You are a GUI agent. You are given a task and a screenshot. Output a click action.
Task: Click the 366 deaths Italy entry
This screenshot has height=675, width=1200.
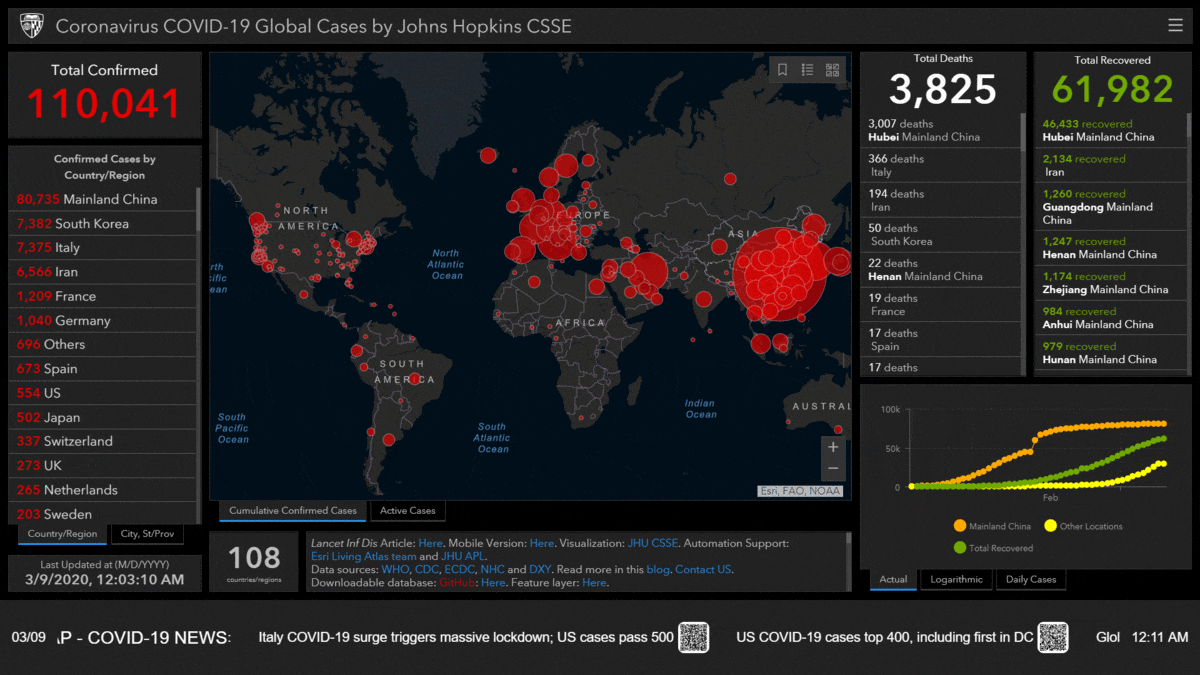(940, 166)
